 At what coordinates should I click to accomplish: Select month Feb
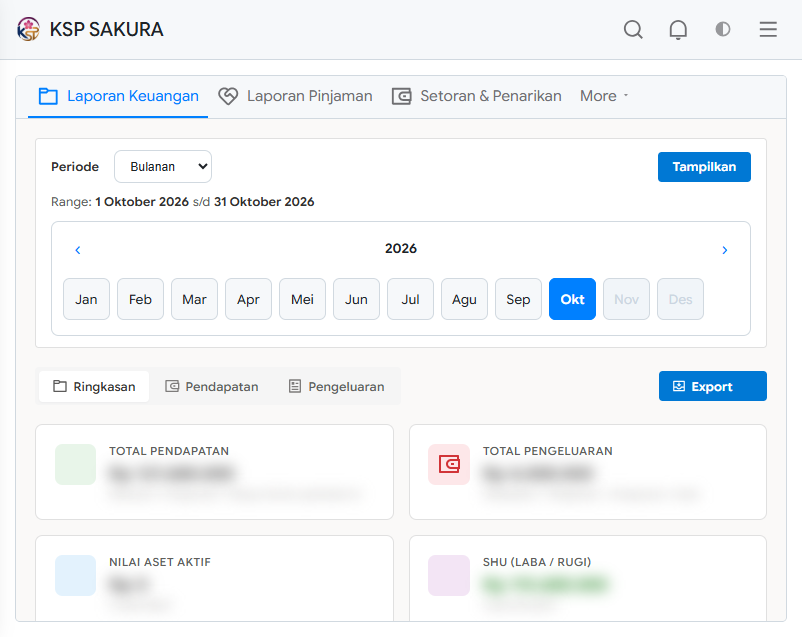tap(140, 299)
